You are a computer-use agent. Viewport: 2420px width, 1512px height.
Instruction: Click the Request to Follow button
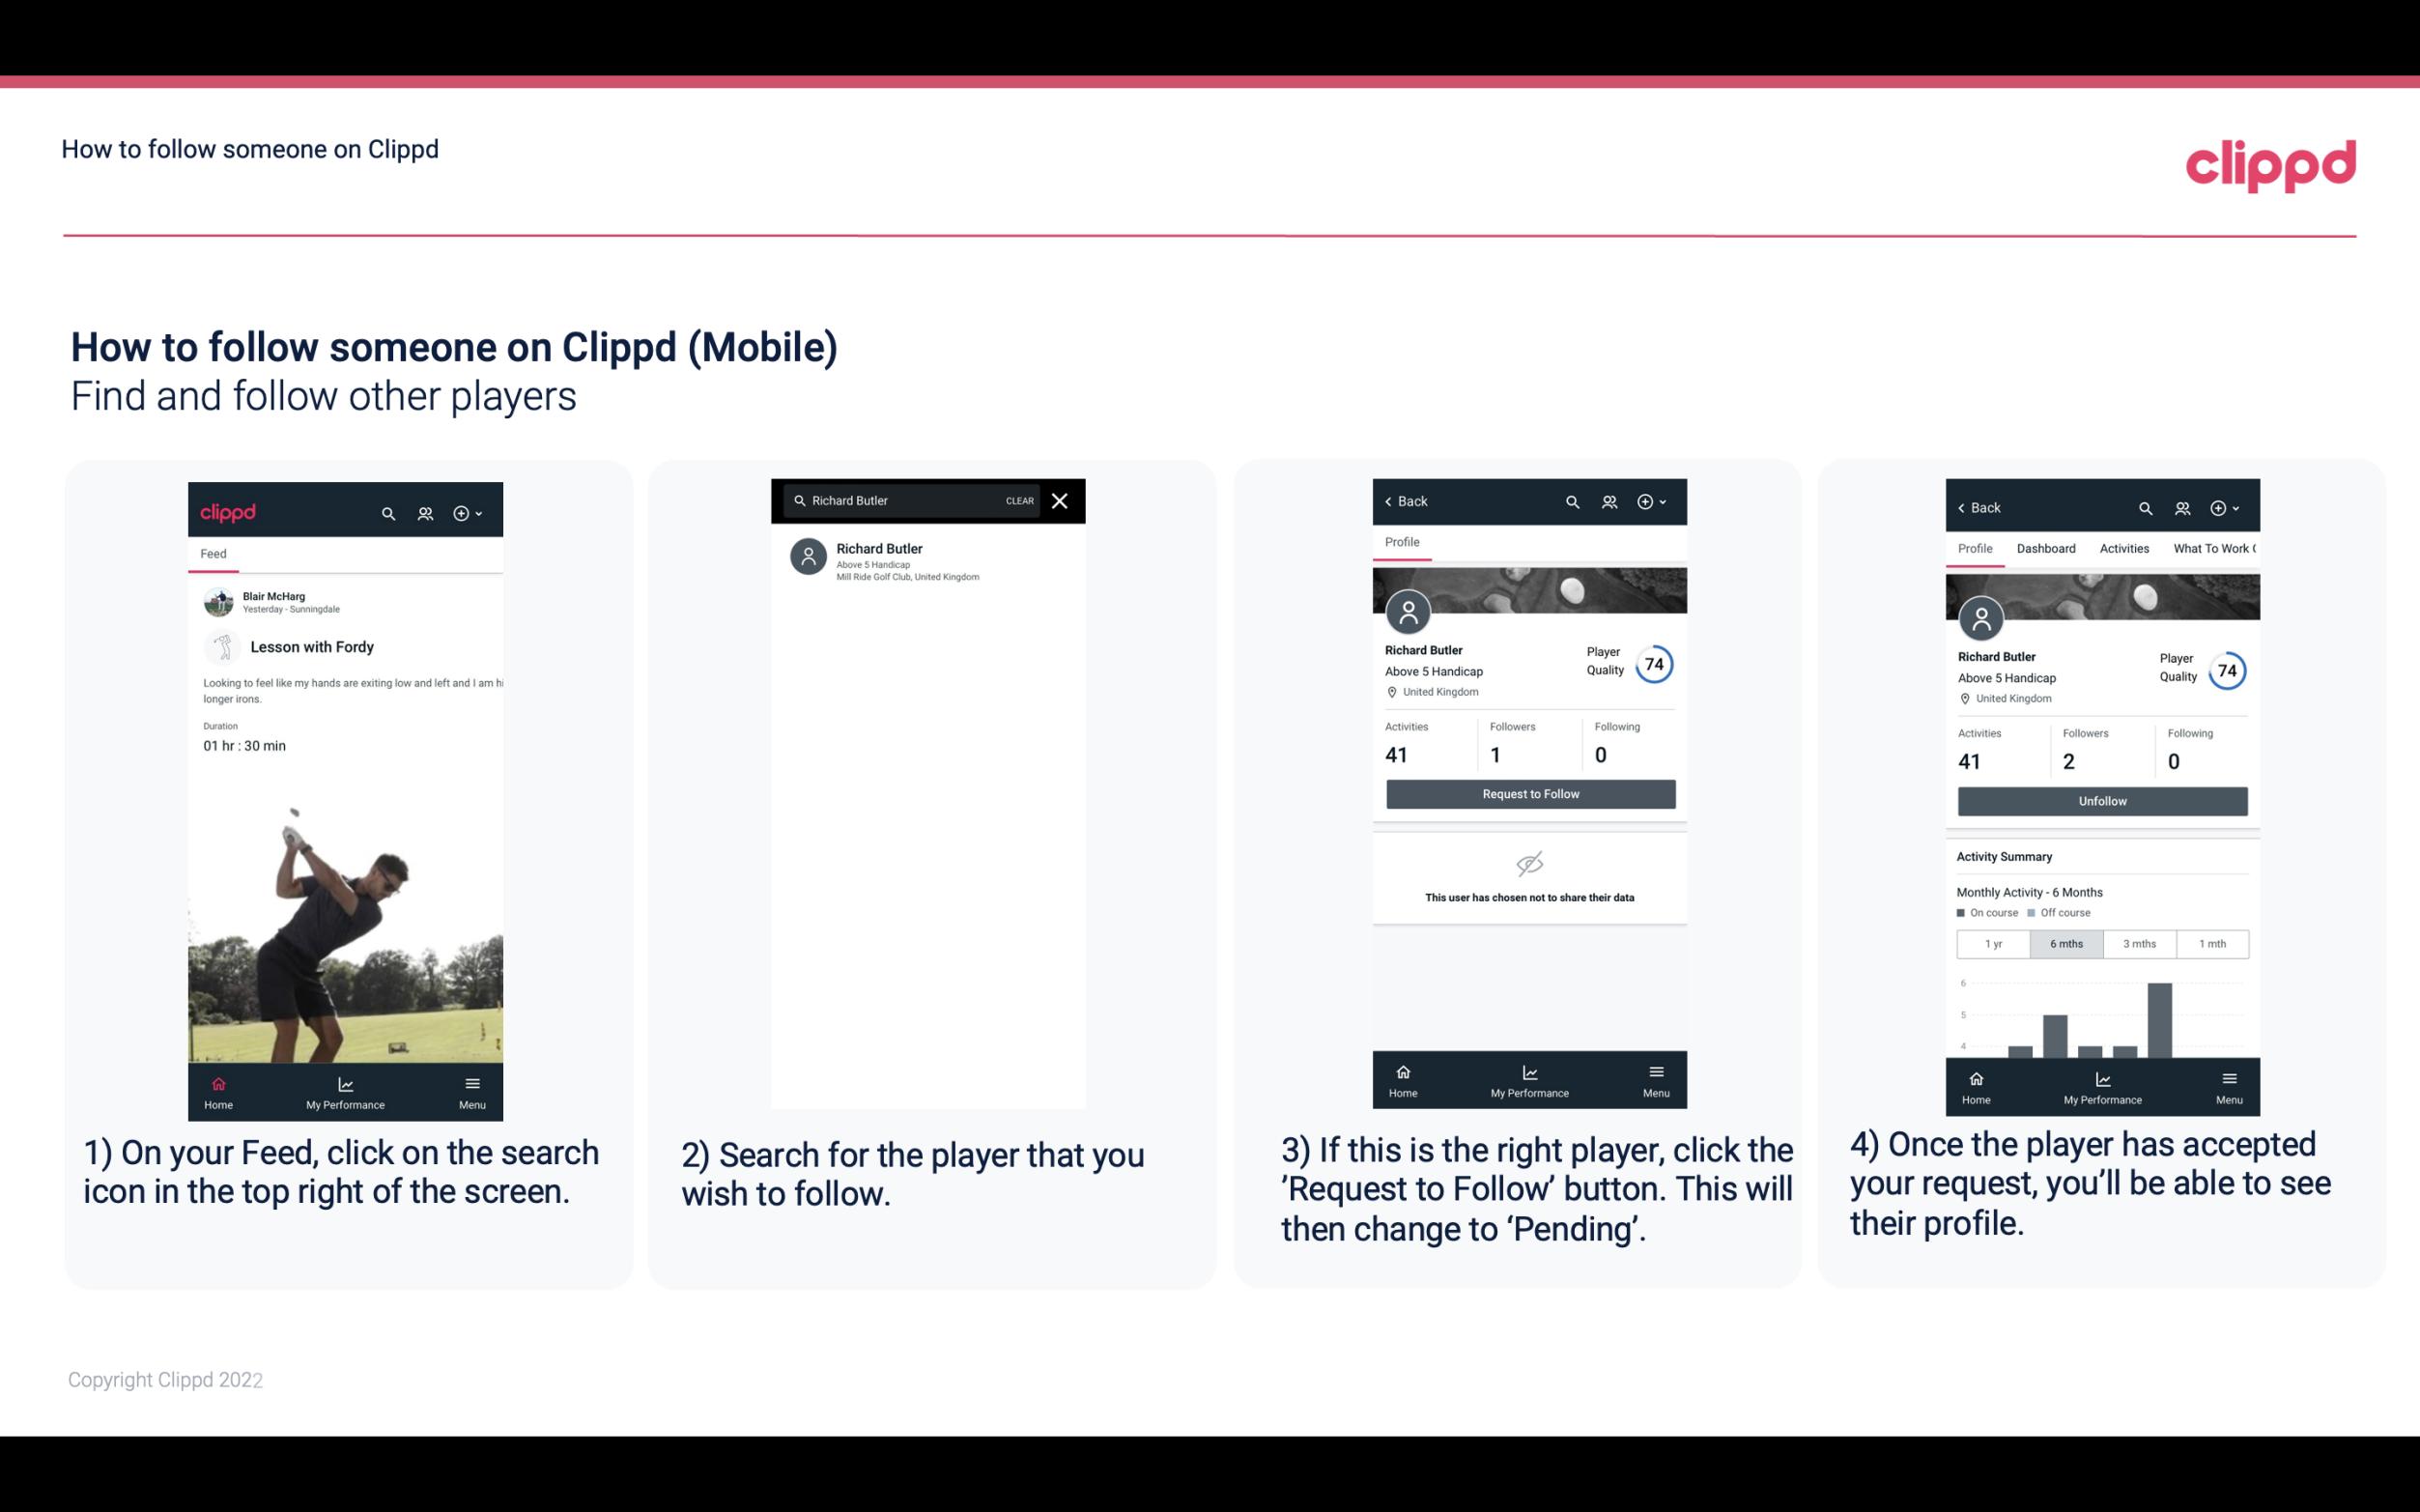1528,792
